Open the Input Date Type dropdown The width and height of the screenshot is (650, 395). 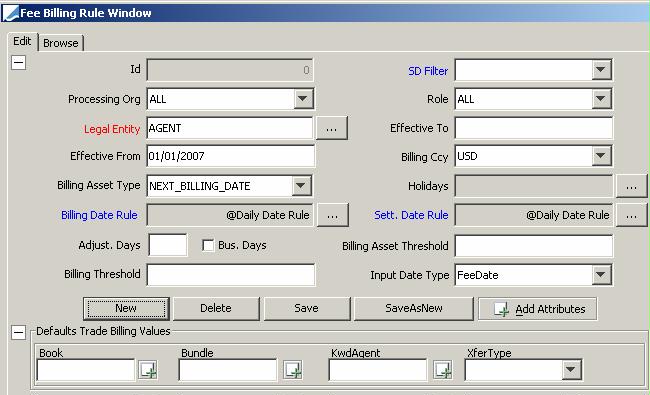(x=601, y=274)
